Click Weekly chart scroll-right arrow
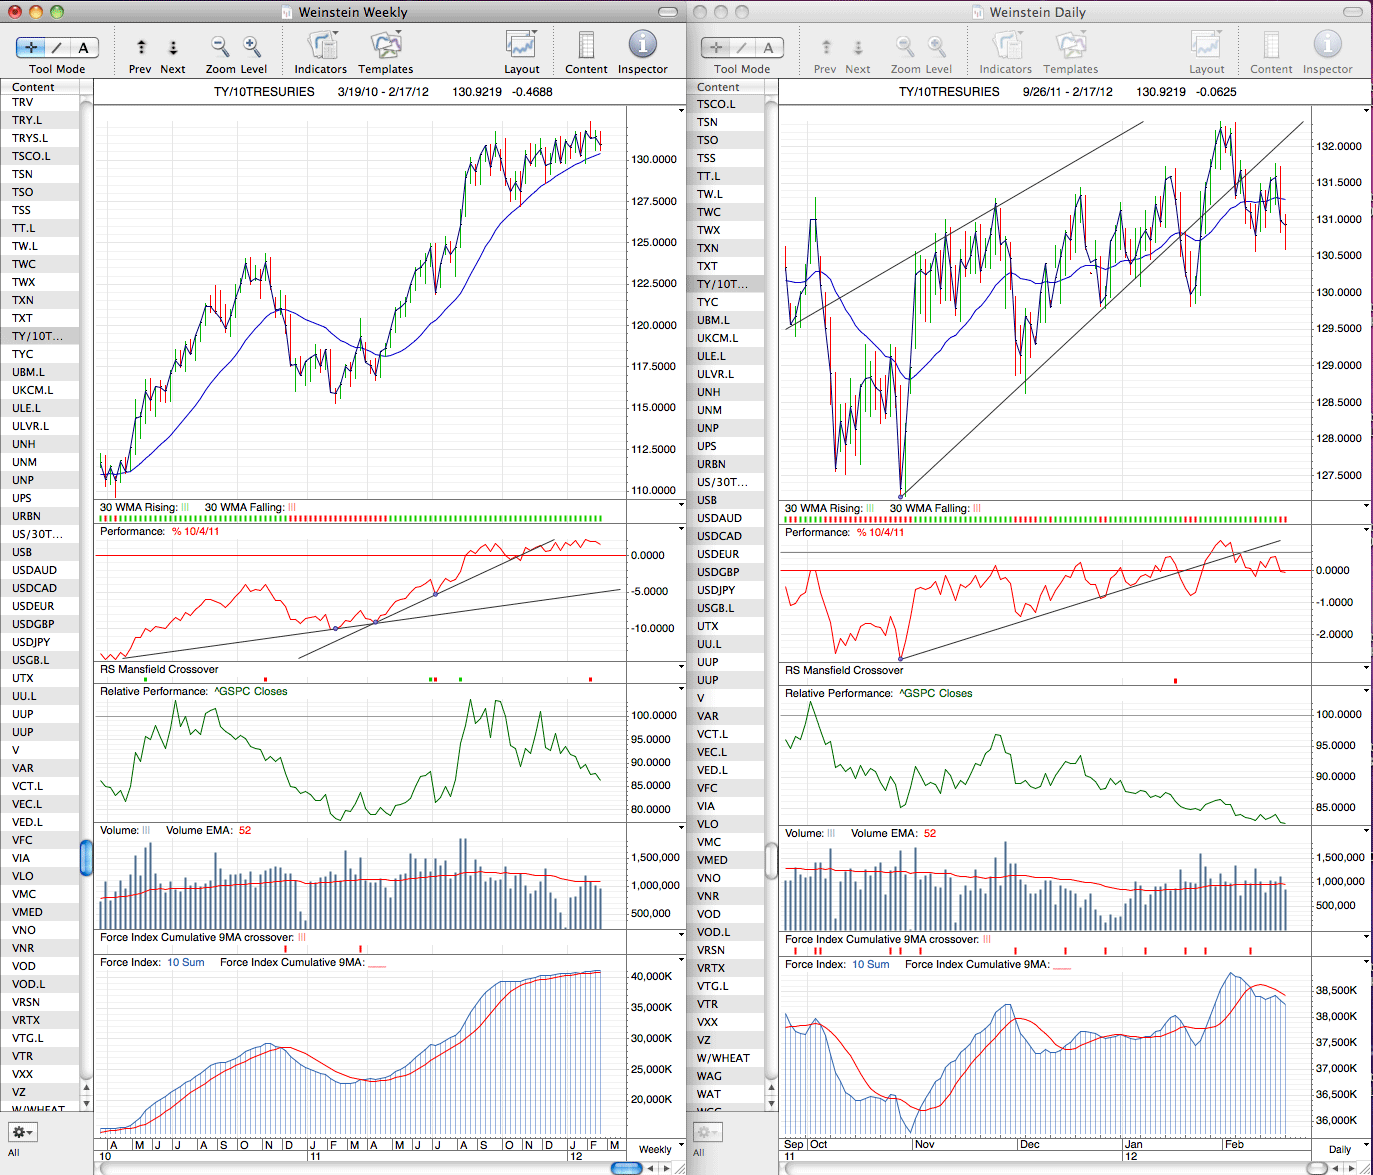 (667, 1168)
